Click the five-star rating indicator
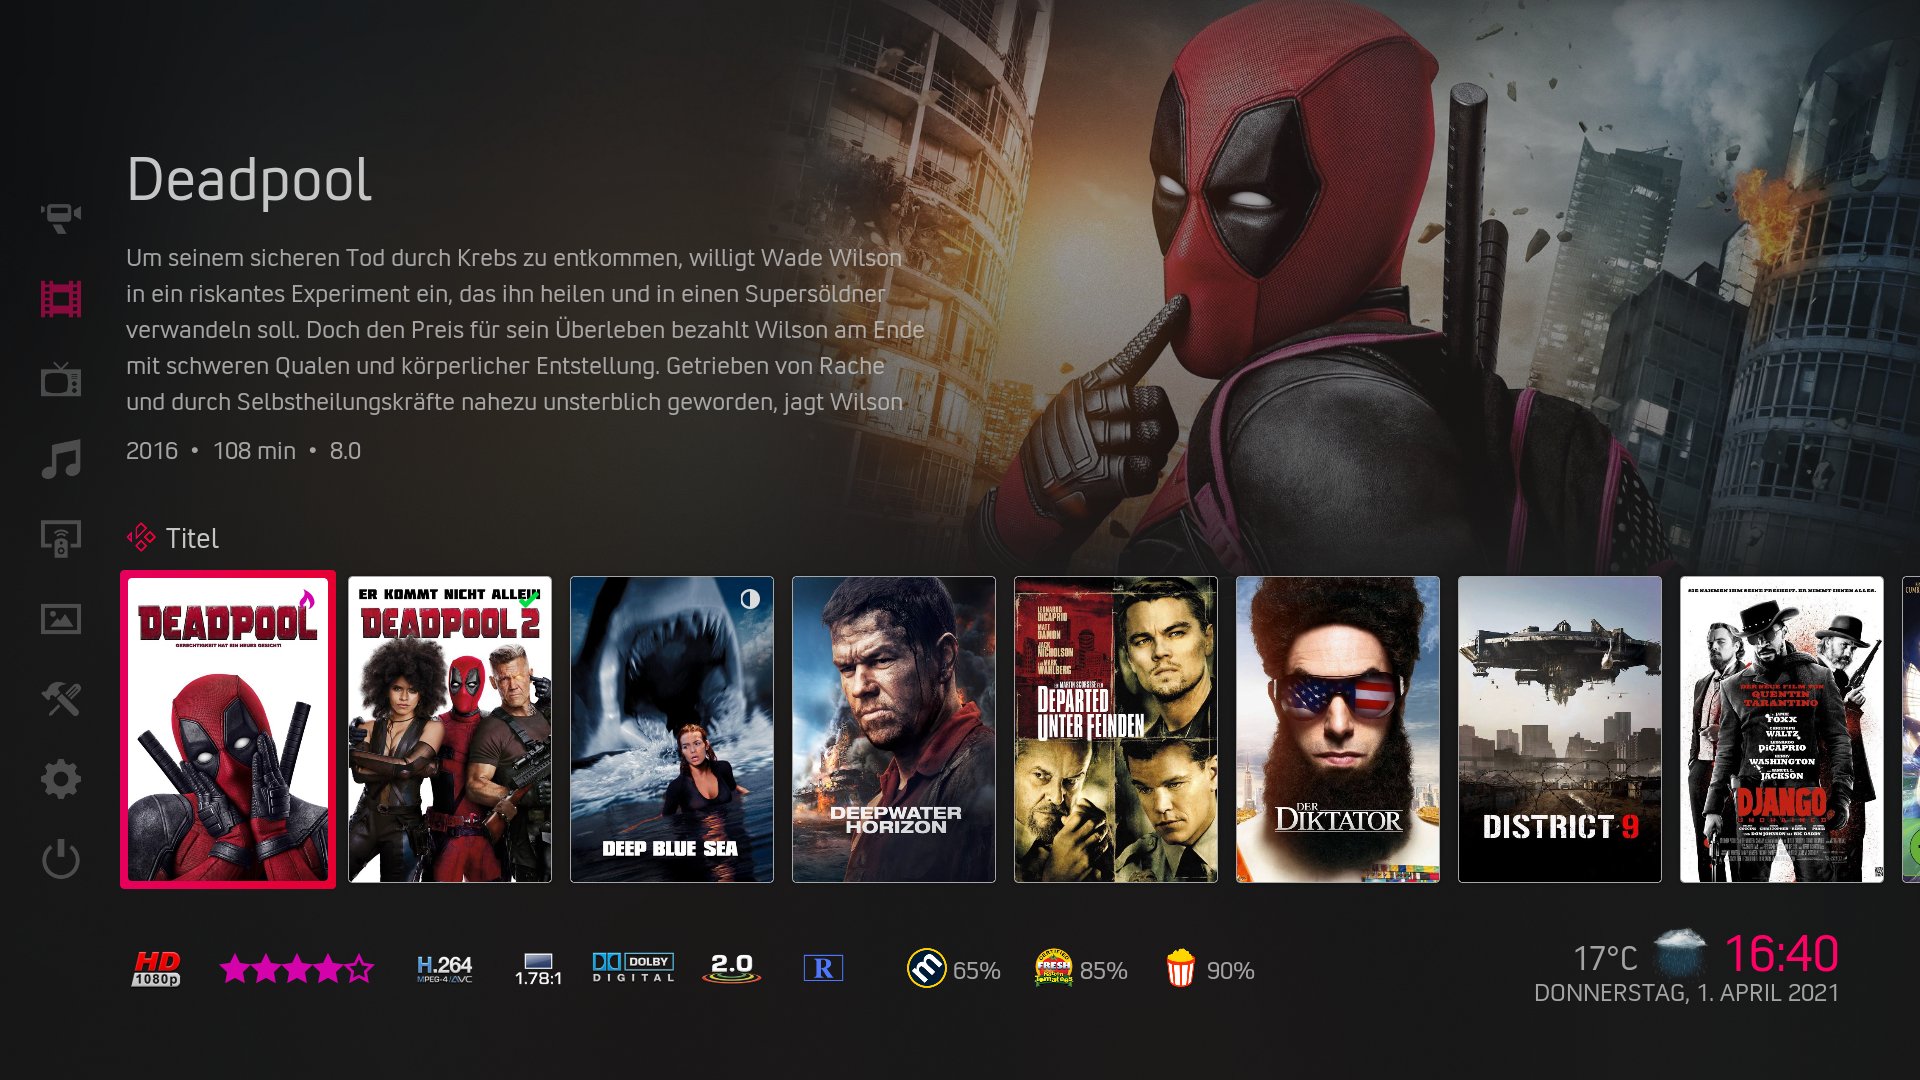The image size is (1920, 1080). (296, 968)
